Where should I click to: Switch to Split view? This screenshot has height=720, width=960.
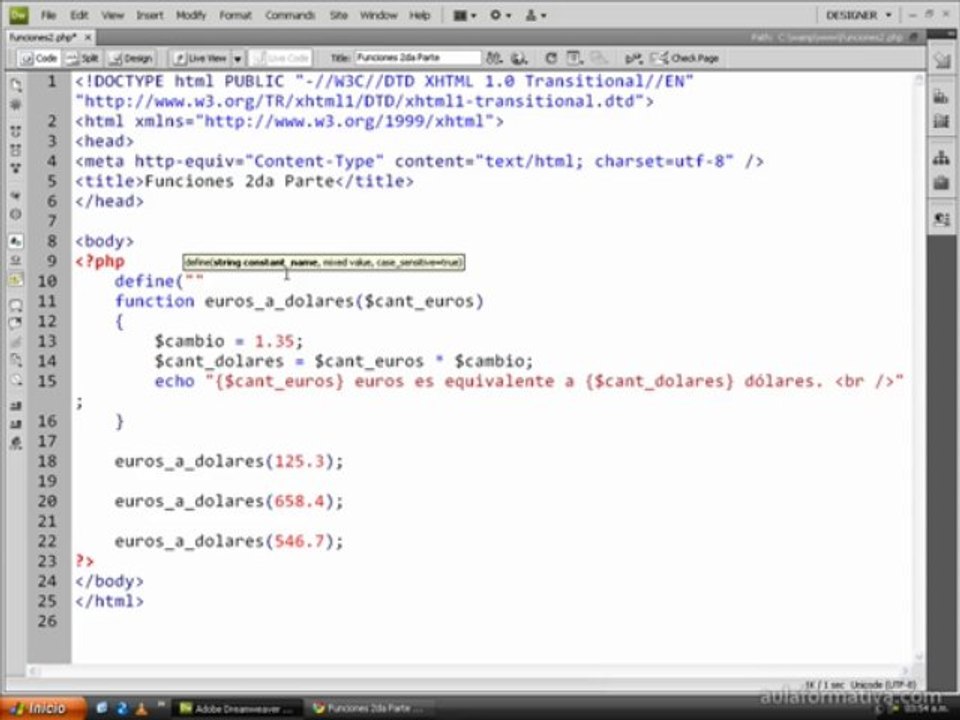tap(82, 58)
